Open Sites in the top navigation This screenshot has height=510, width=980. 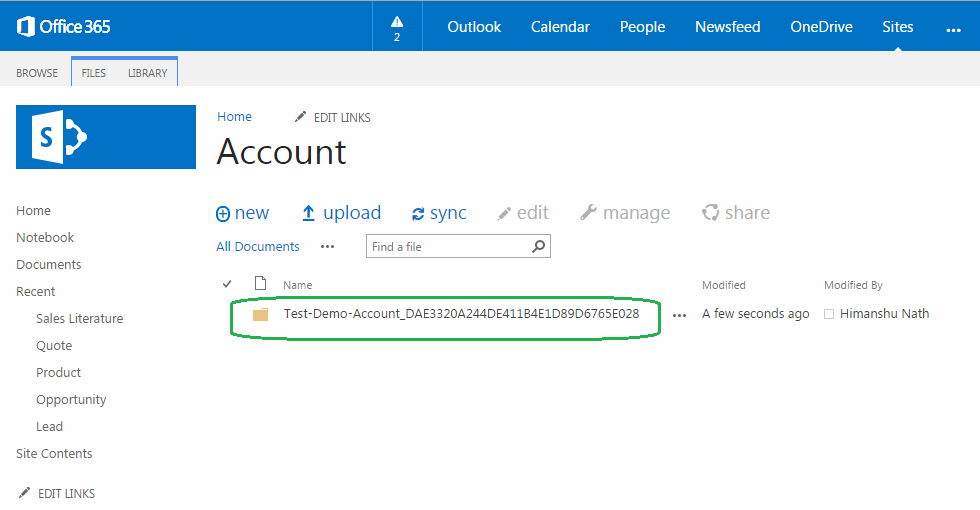898,27
